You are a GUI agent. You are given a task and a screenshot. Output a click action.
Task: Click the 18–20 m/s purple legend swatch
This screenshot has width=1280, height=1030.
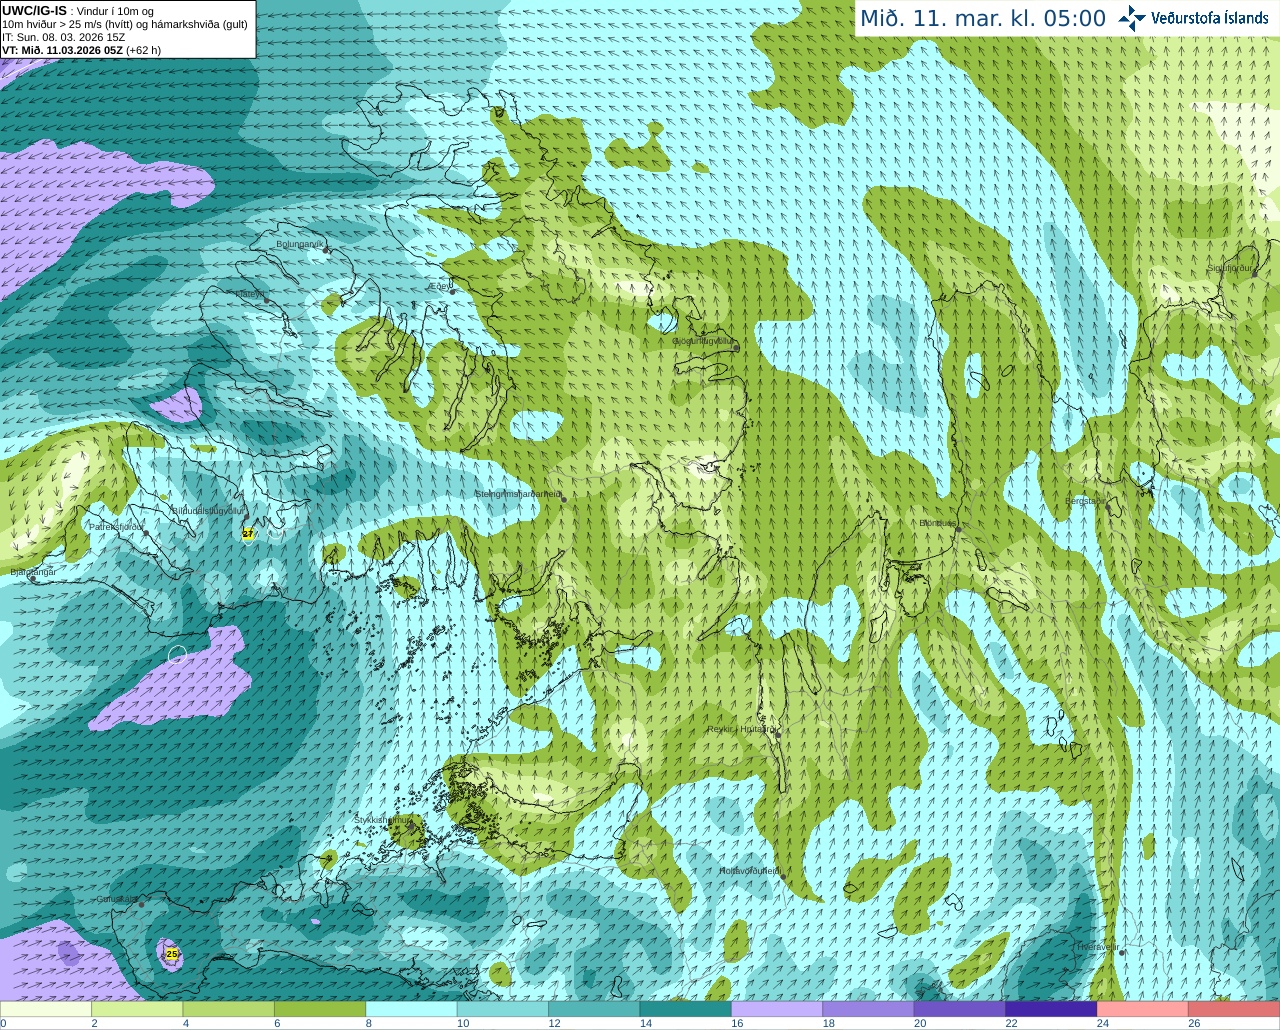pos(869,1009)
